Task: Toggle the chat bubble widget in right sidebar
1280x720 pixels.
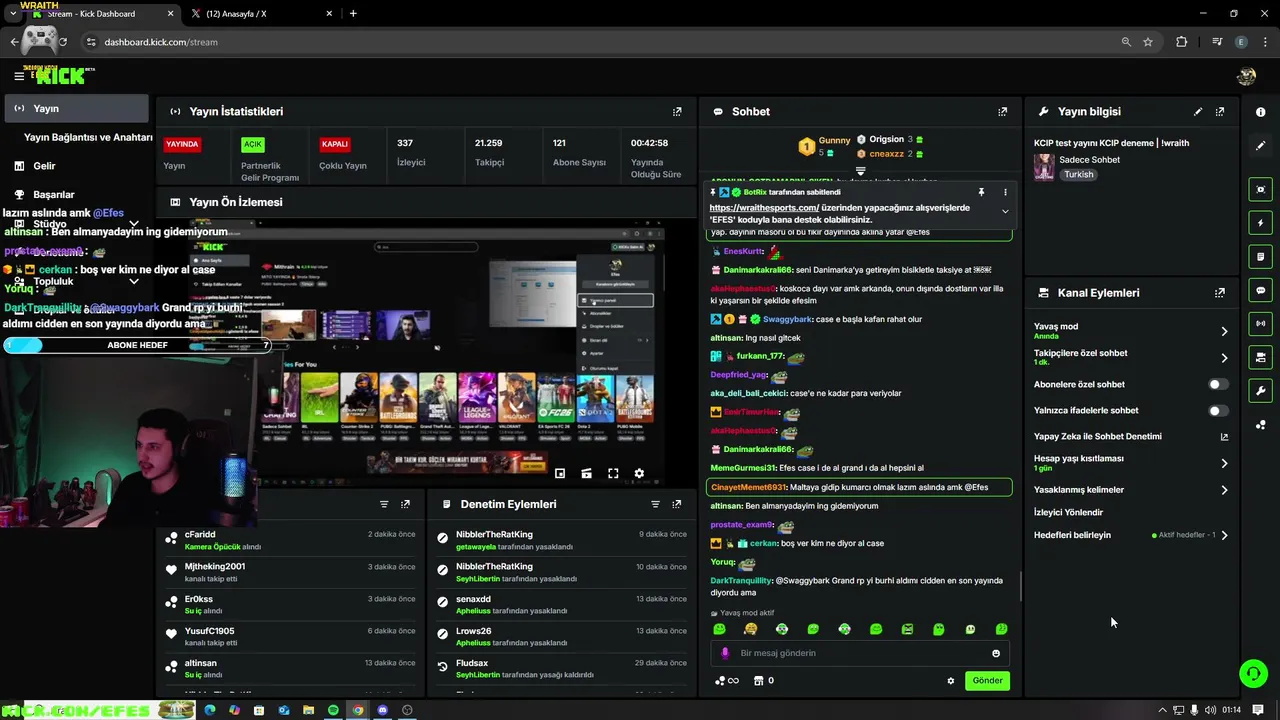Action: (1261, 290)
